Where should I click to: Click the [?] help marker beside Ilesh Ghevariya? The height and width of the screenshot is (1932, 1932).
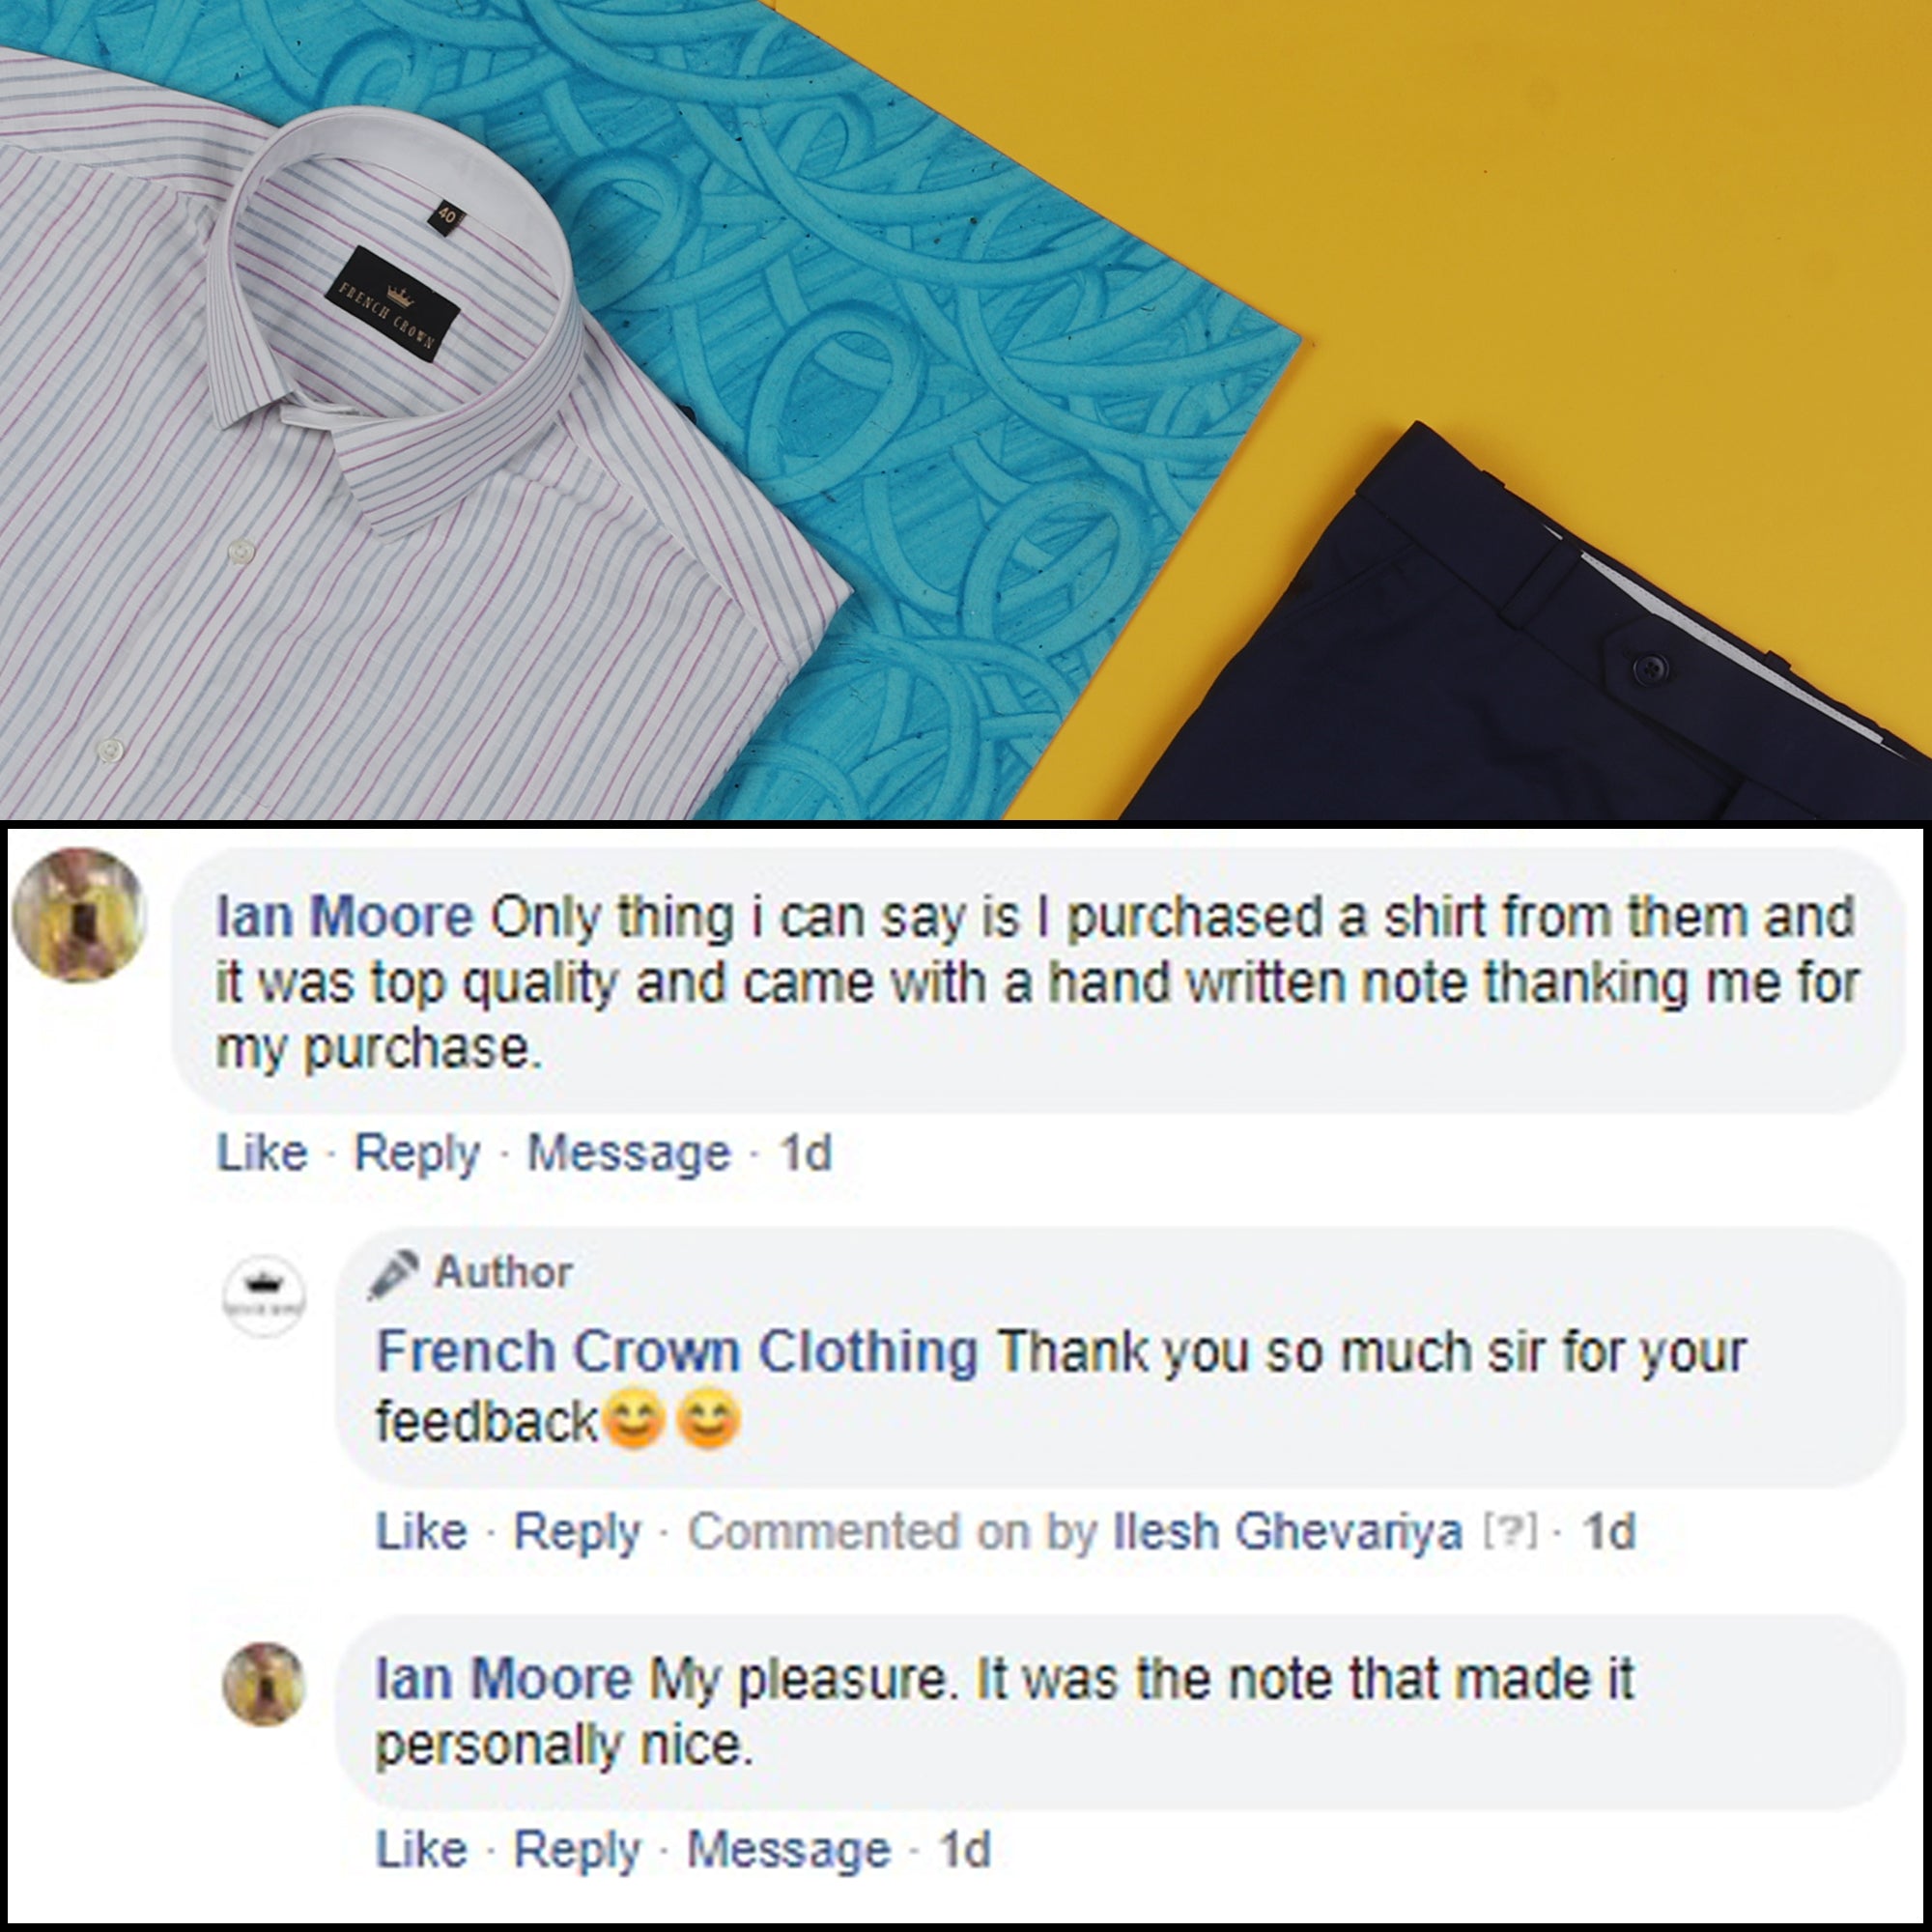(1509, 1532)
